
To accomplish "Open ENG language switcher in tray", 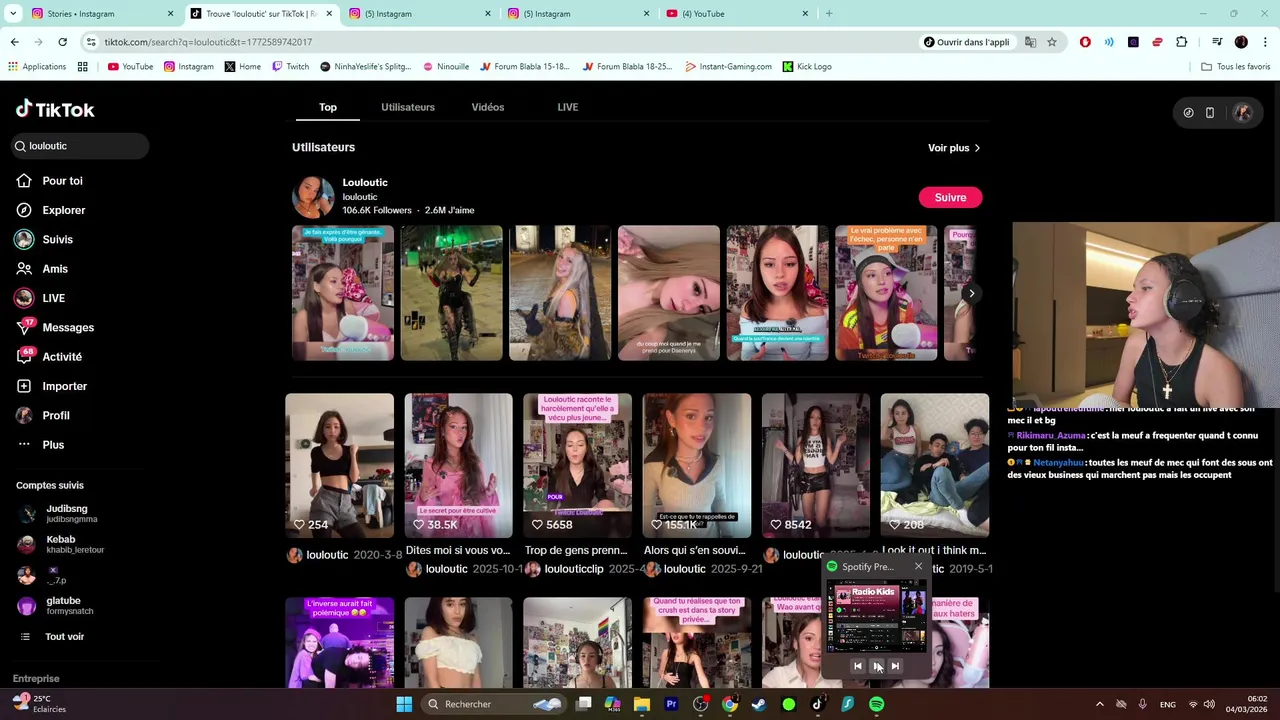I will [1167, 705].
